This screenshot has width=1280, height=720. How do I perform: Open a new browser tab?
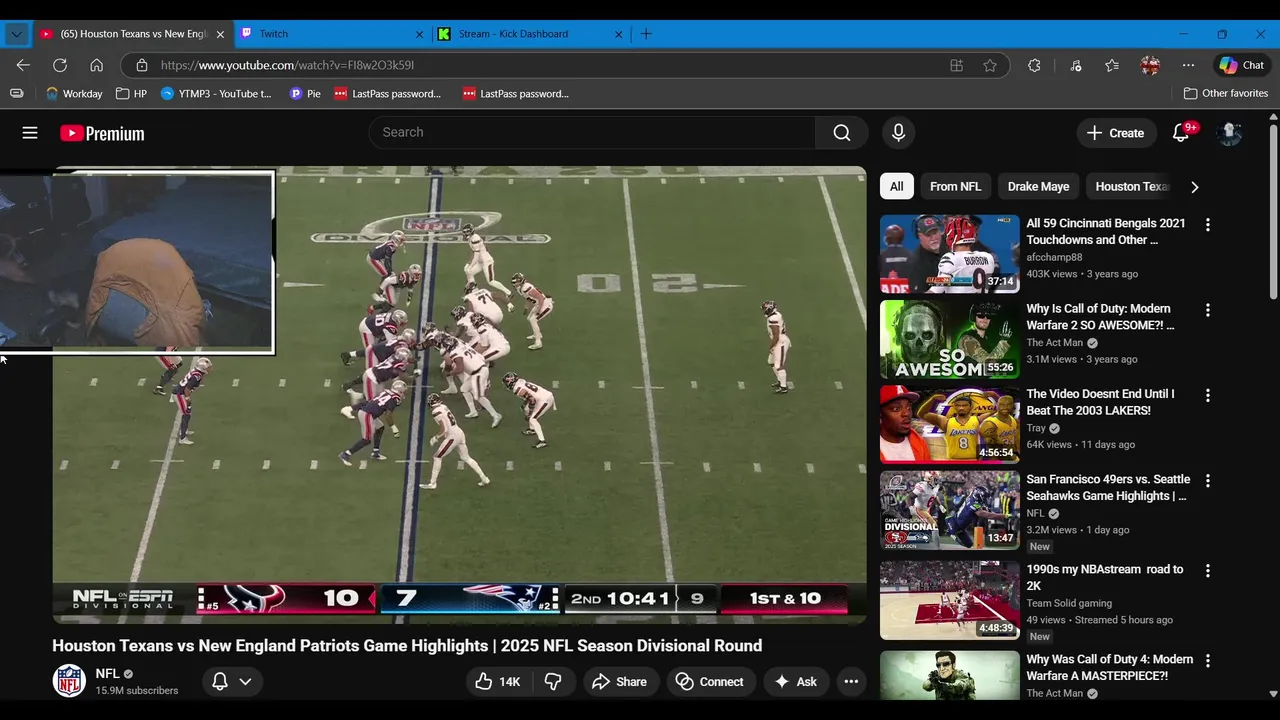click(646, 34)
